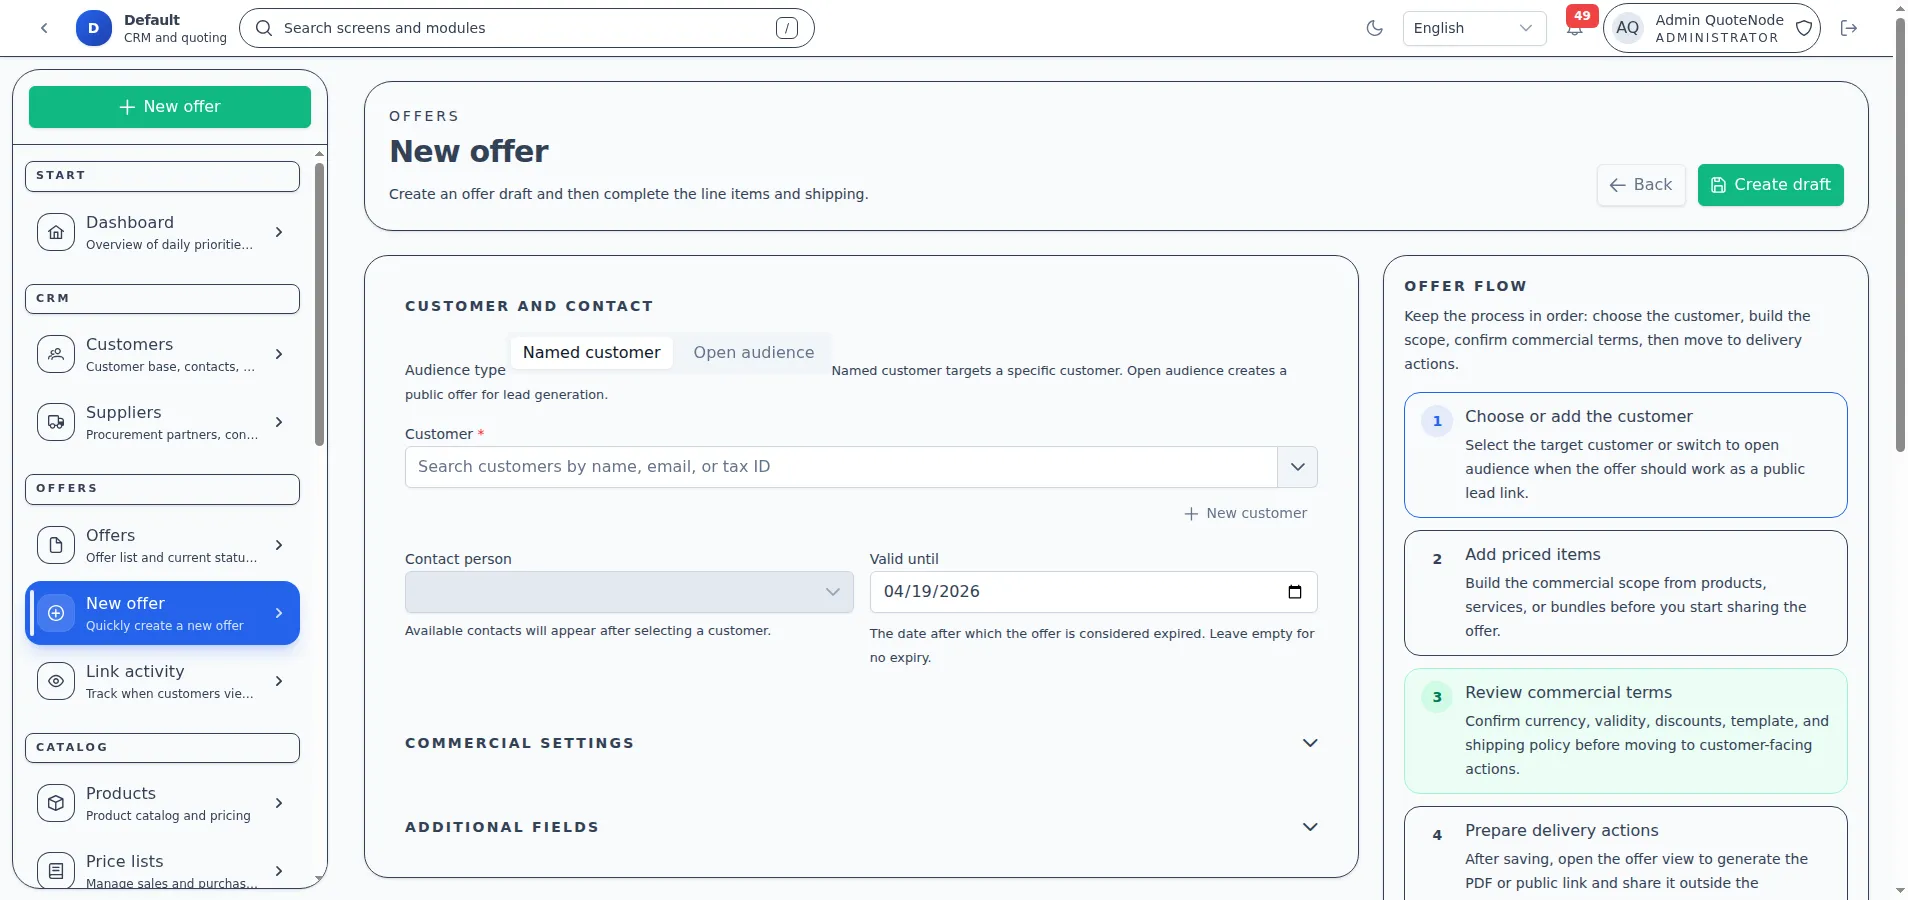Open Suppliers via its procurement icon

(x=56, y=421)
